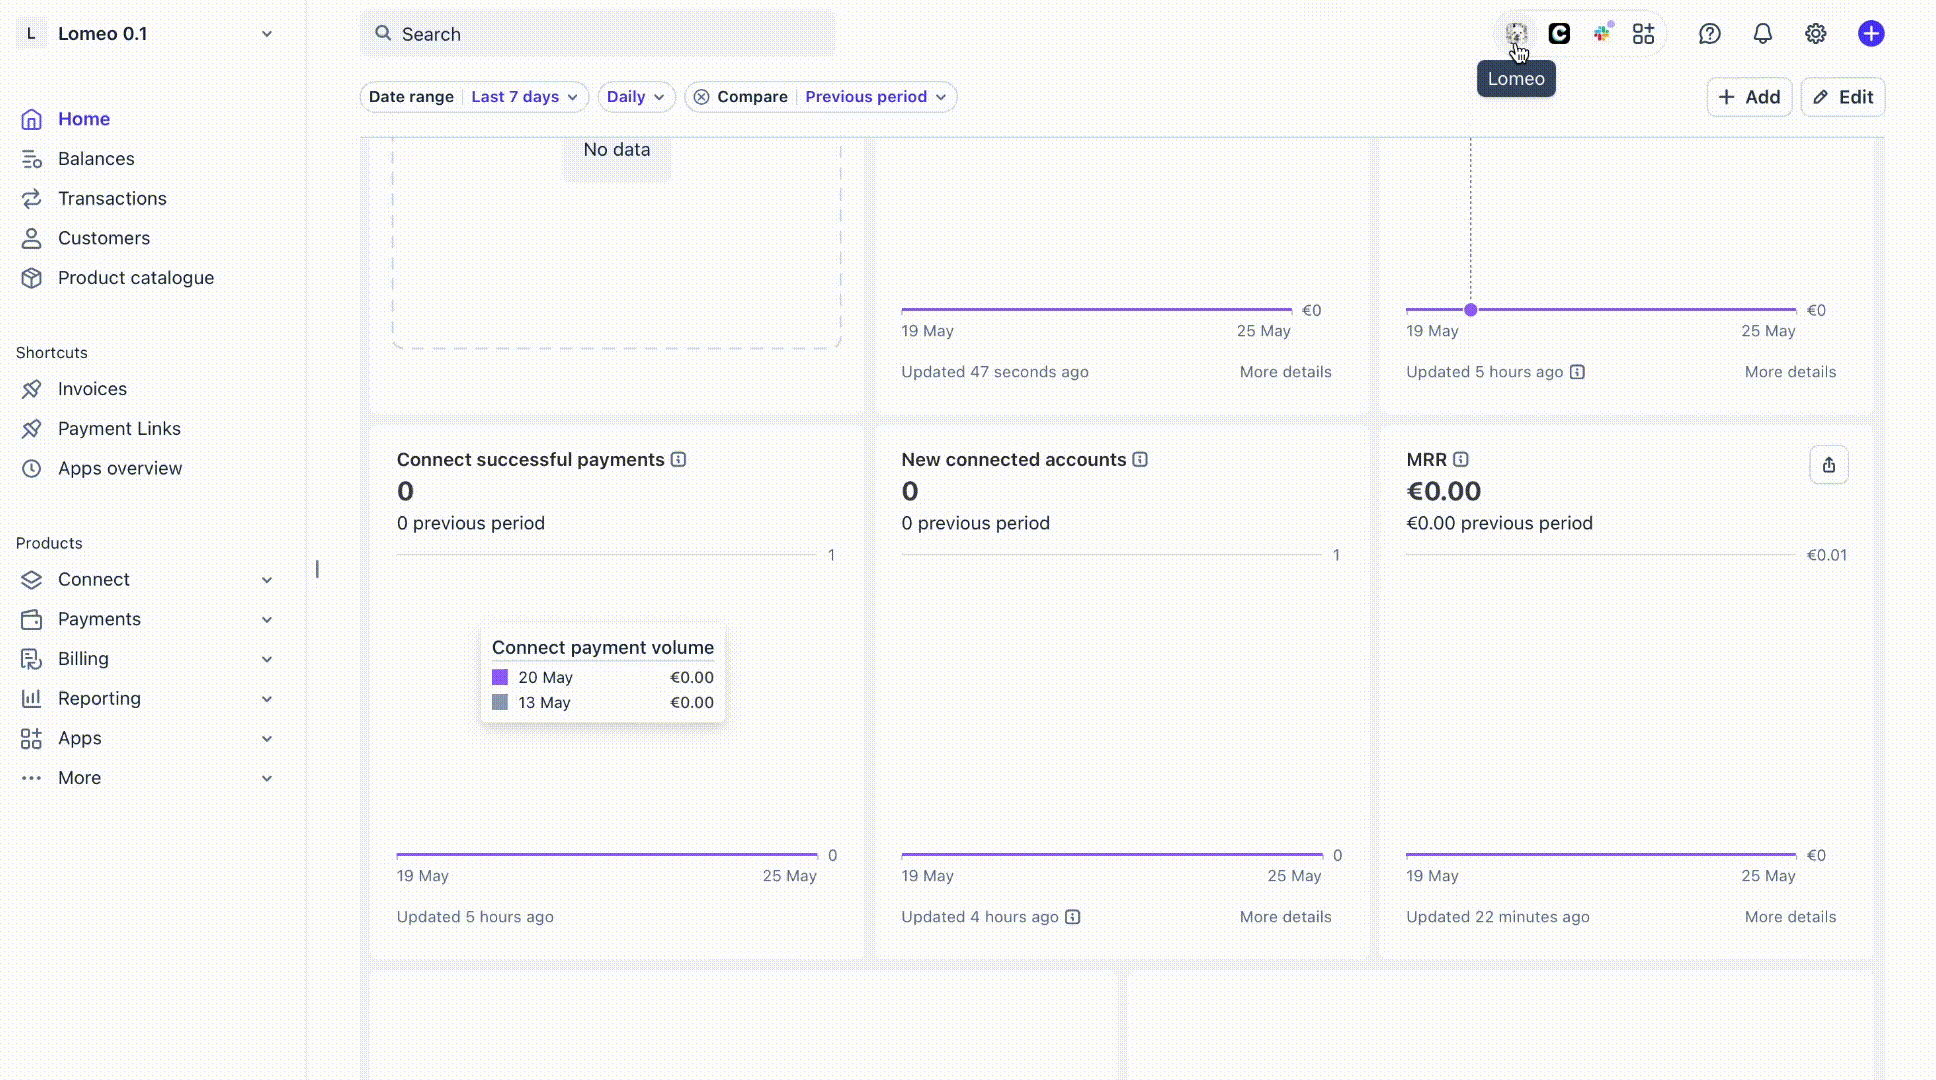Click the Updated 22 minutes ago text
Screen dimensions: 1936x1080
(1497, 917)
